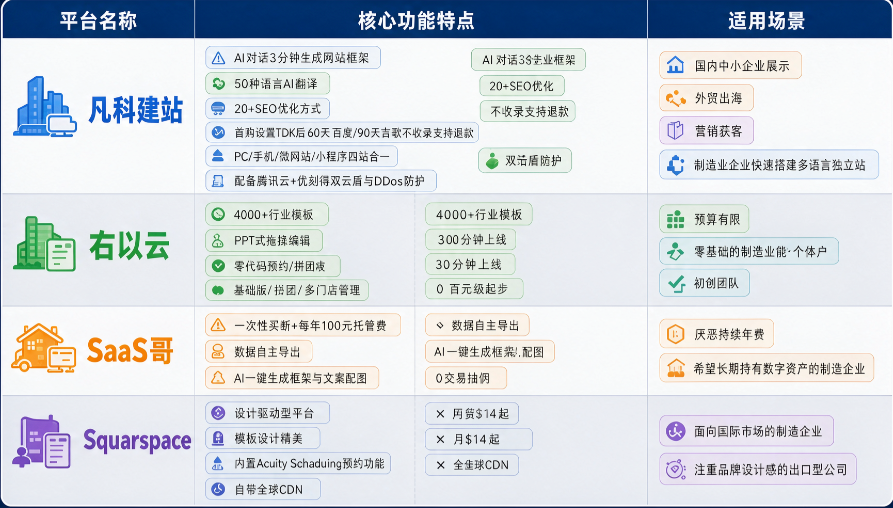Select the 核心功能特点 column header
Viewport: 893px width, 508px height.
pos(416,21)
